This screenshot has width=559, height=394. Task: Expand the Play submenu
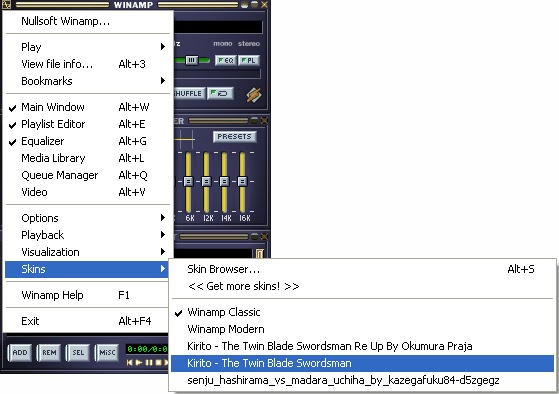[x=88, y=47]
